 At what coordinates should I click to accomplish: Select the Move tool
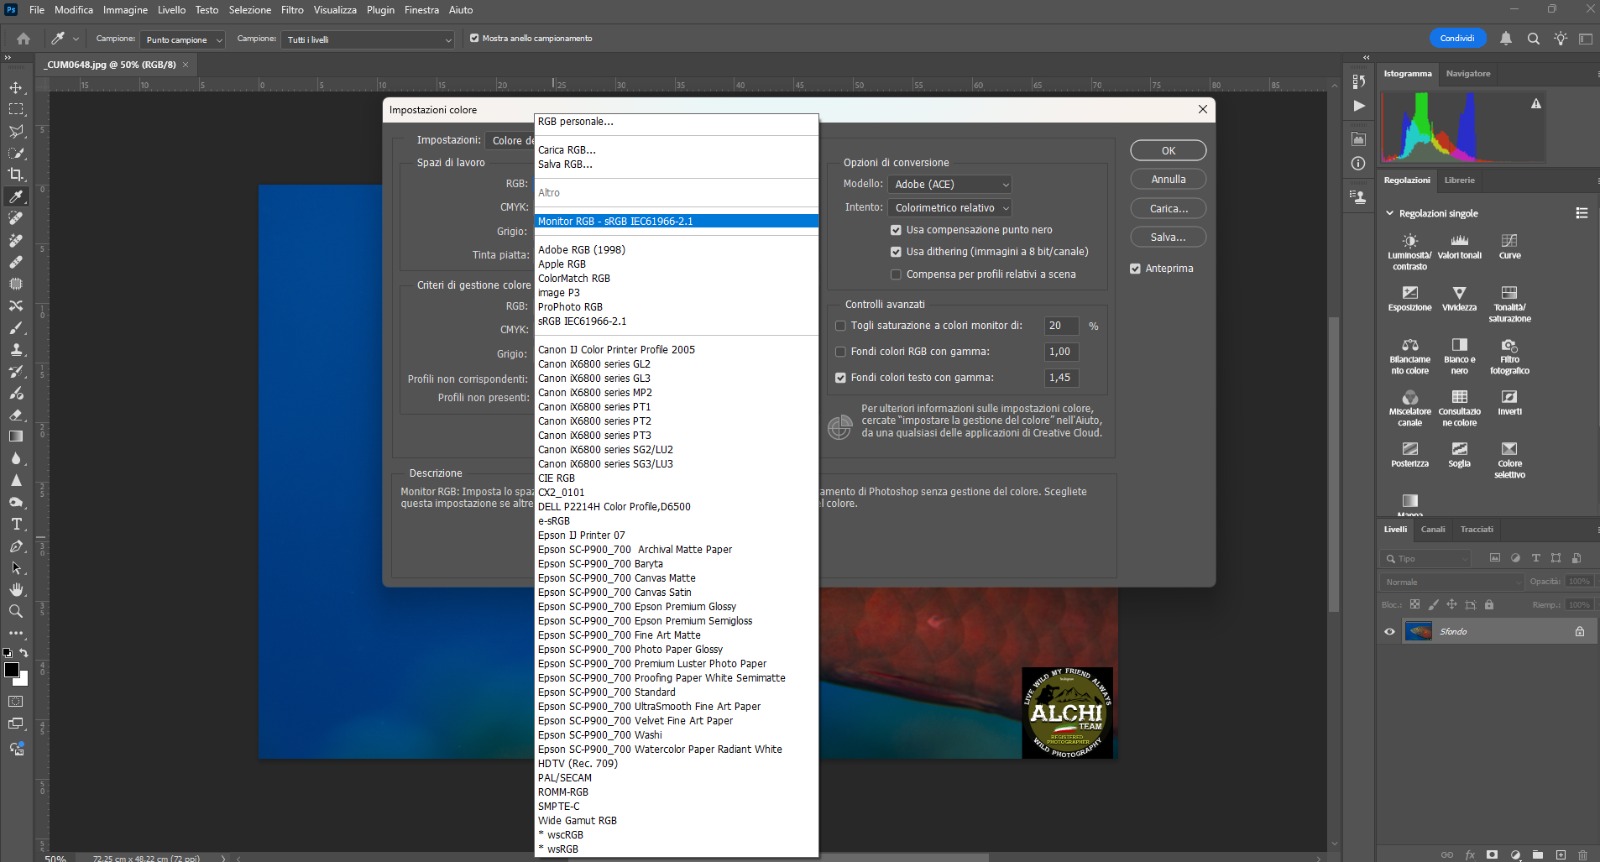(16, 88)
